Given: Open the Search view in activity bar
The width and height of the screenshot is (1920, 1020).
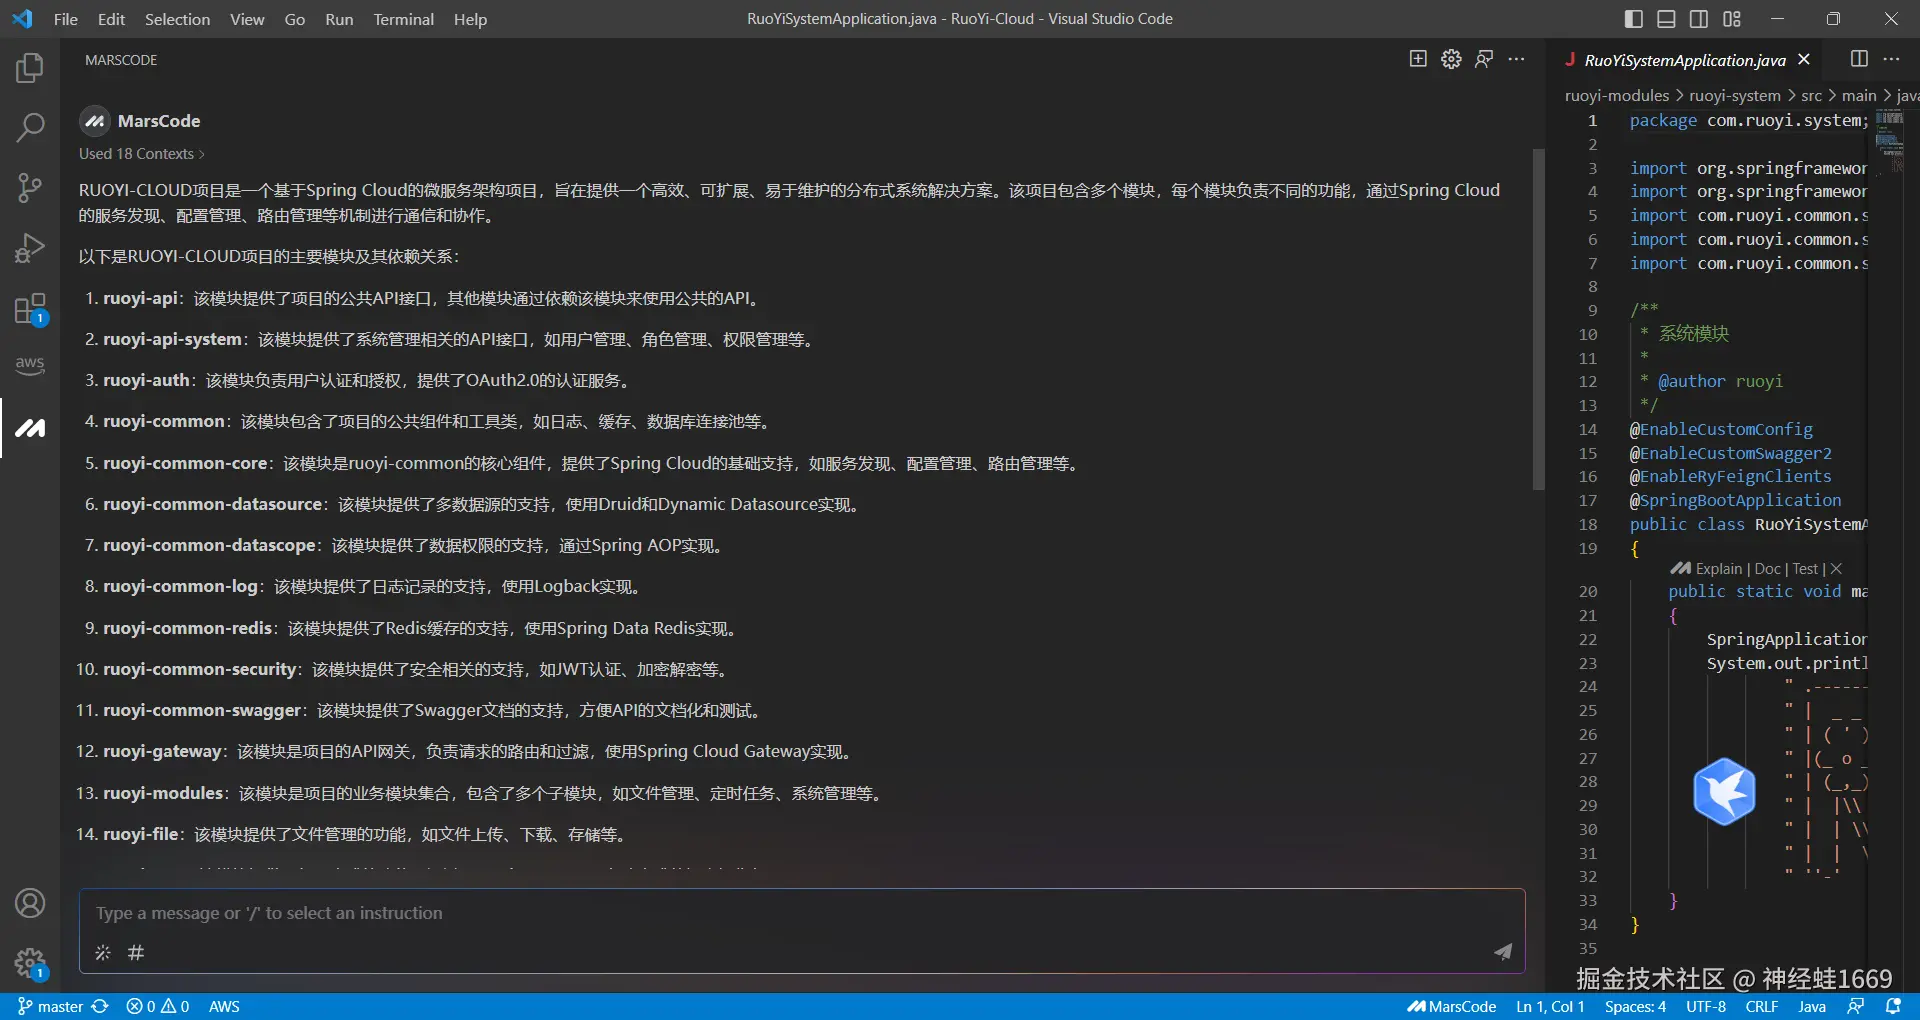Looking at the screenshot, I should pyautogui.click(x=30, y=127).
